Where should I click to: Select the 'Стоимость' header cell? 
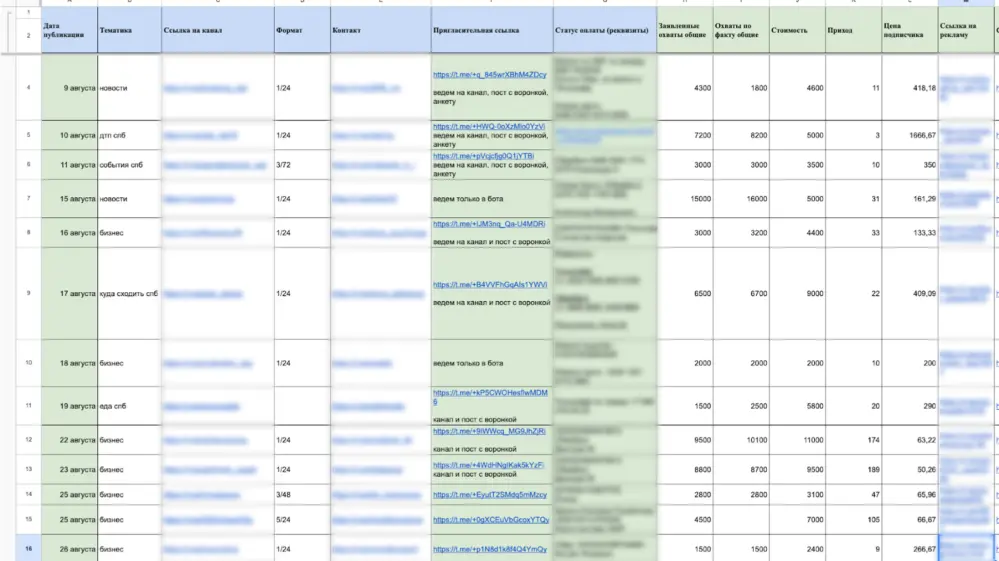pos(797,30)
